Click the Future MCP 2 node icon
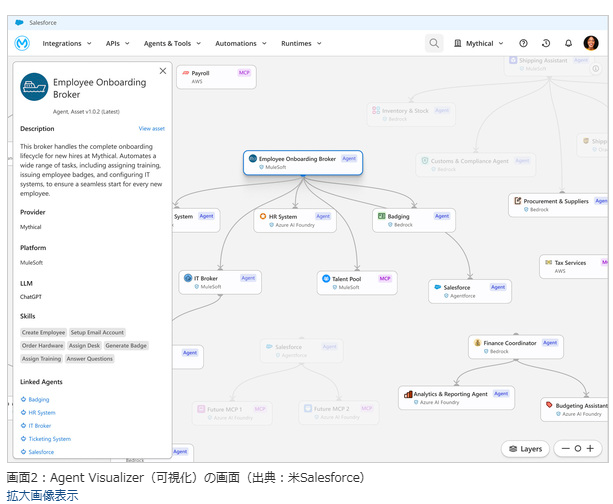Image resolution: width=613 pixels, height=504 pixels. pyautogui.click(x=308, y=408)
